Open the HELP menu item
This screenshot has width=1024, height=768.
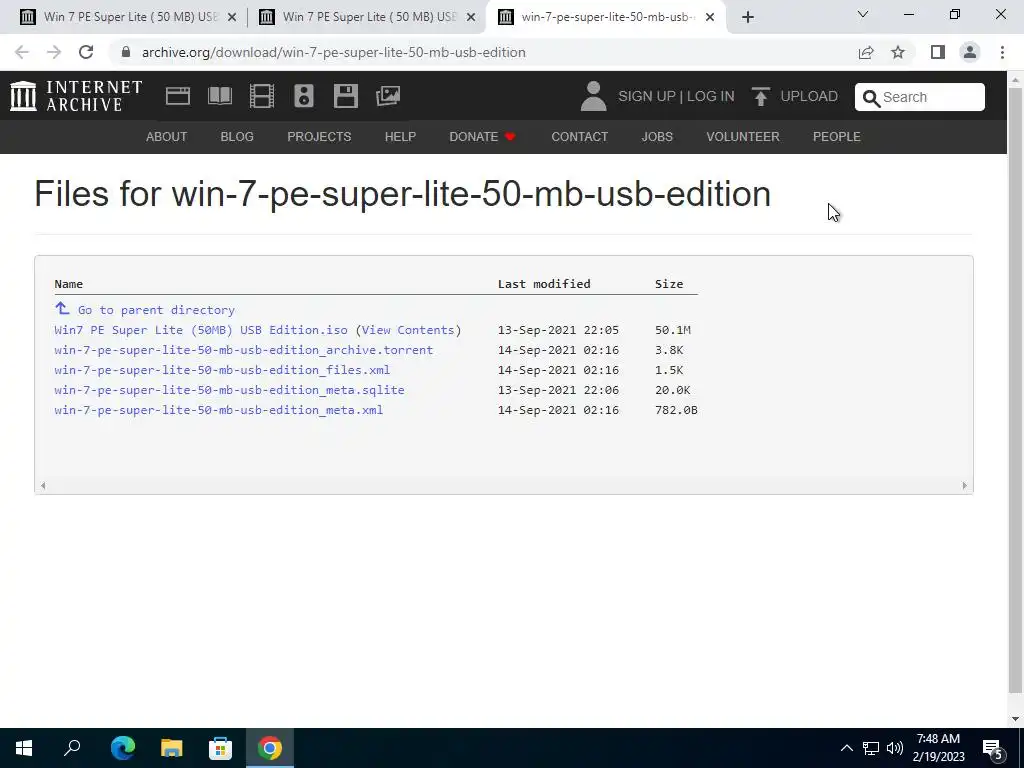400,136
